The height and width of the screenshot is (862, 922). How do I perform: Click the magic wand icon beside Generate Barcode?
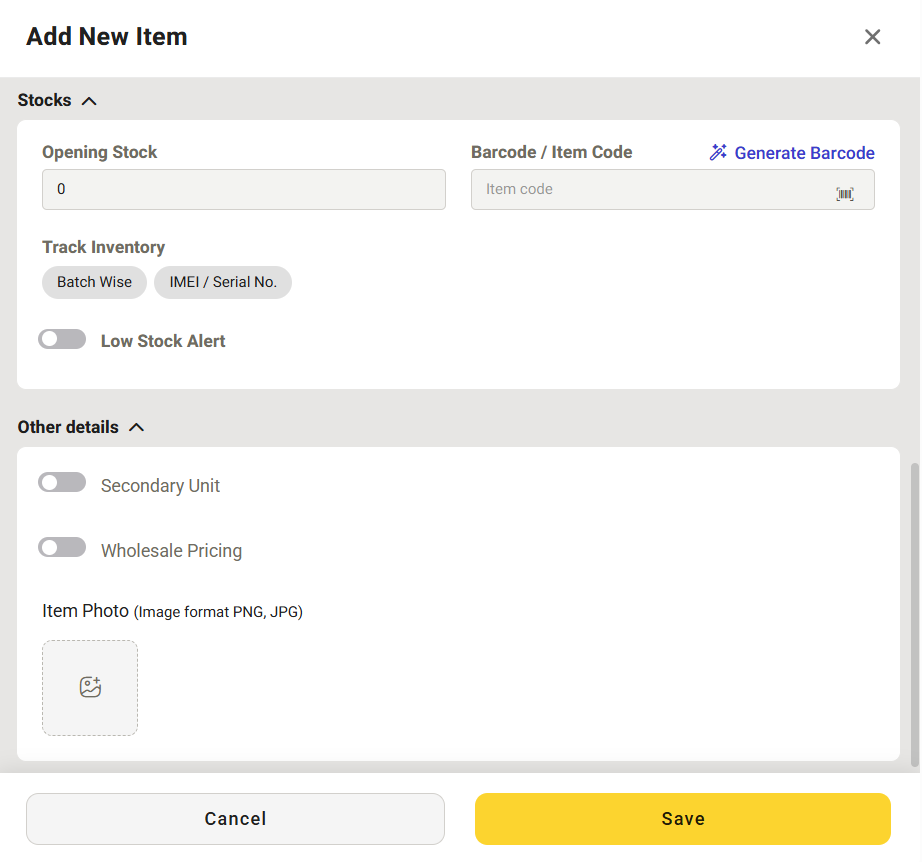(x=718, y=153)
